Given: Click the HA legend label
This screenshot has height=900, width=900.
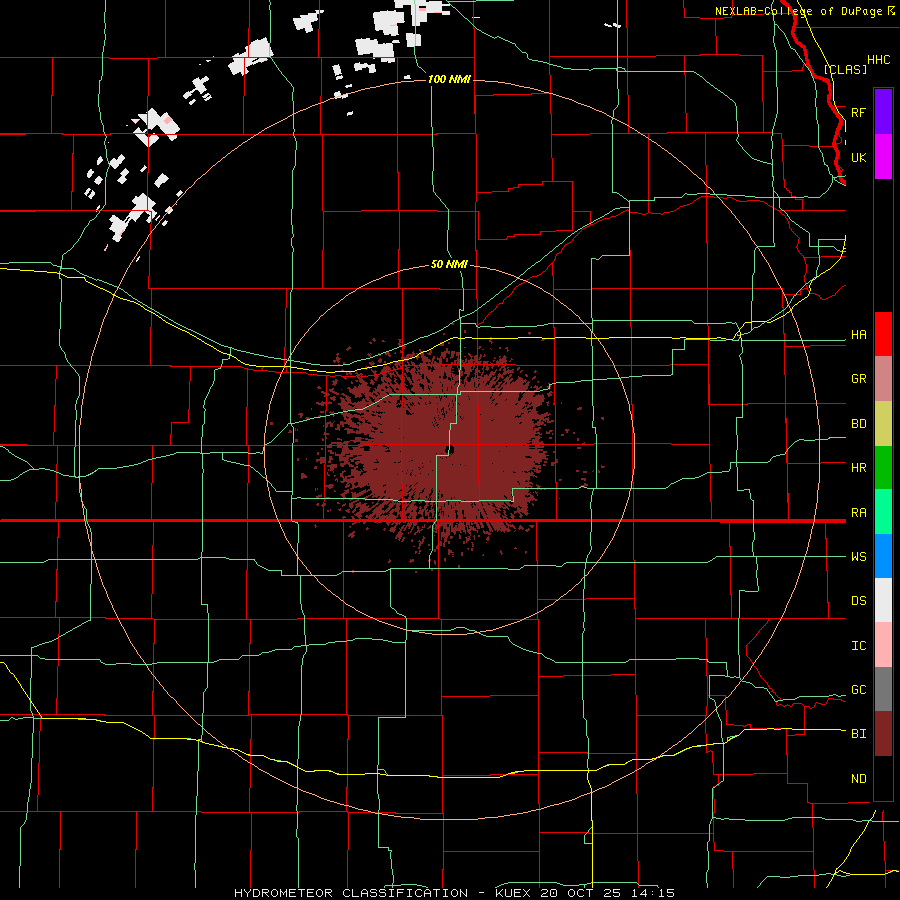Looking at the screenshot, I should point(858,334).
